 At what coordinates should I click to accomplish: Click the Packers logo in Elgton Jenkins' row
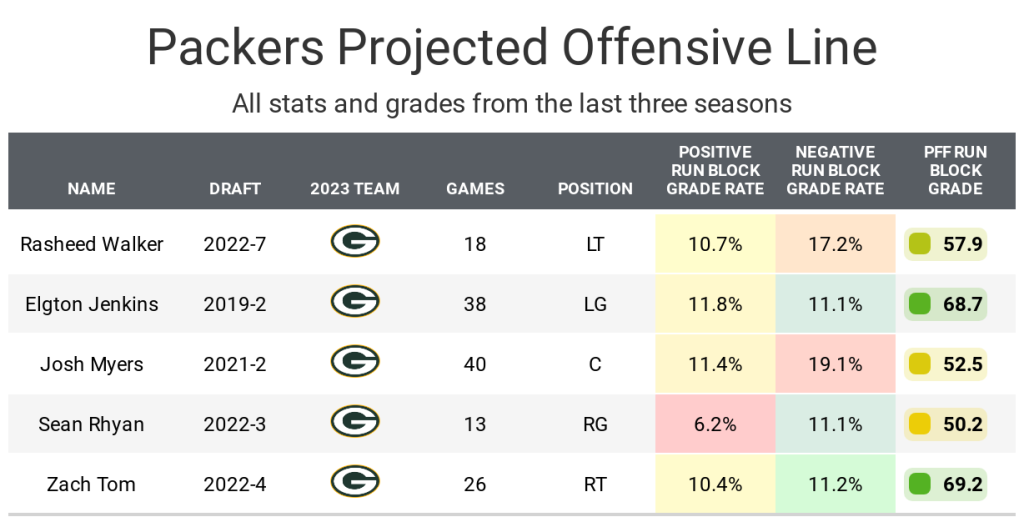pos(355,301)
